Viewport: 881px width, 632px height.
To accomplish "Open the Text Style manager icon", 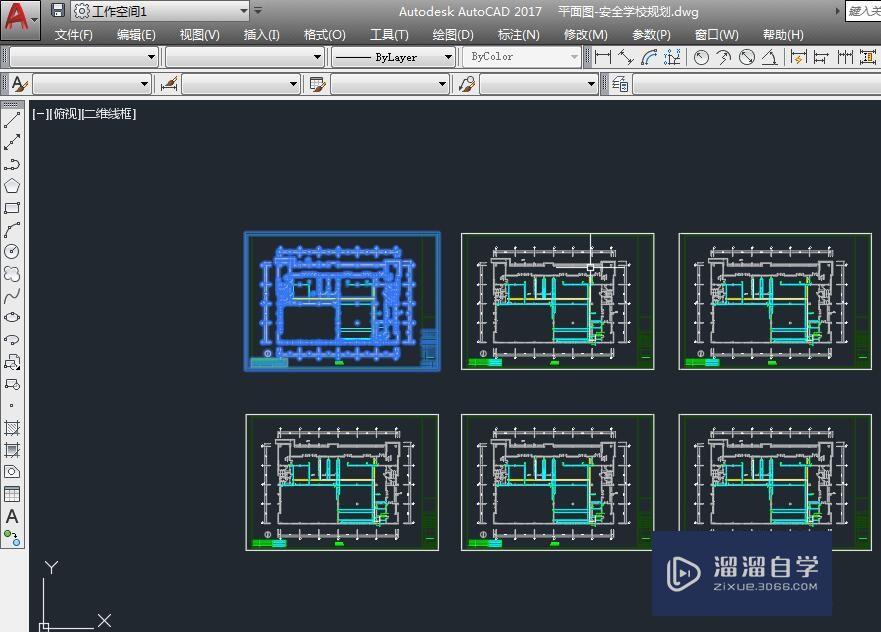I will click(20, 84).
